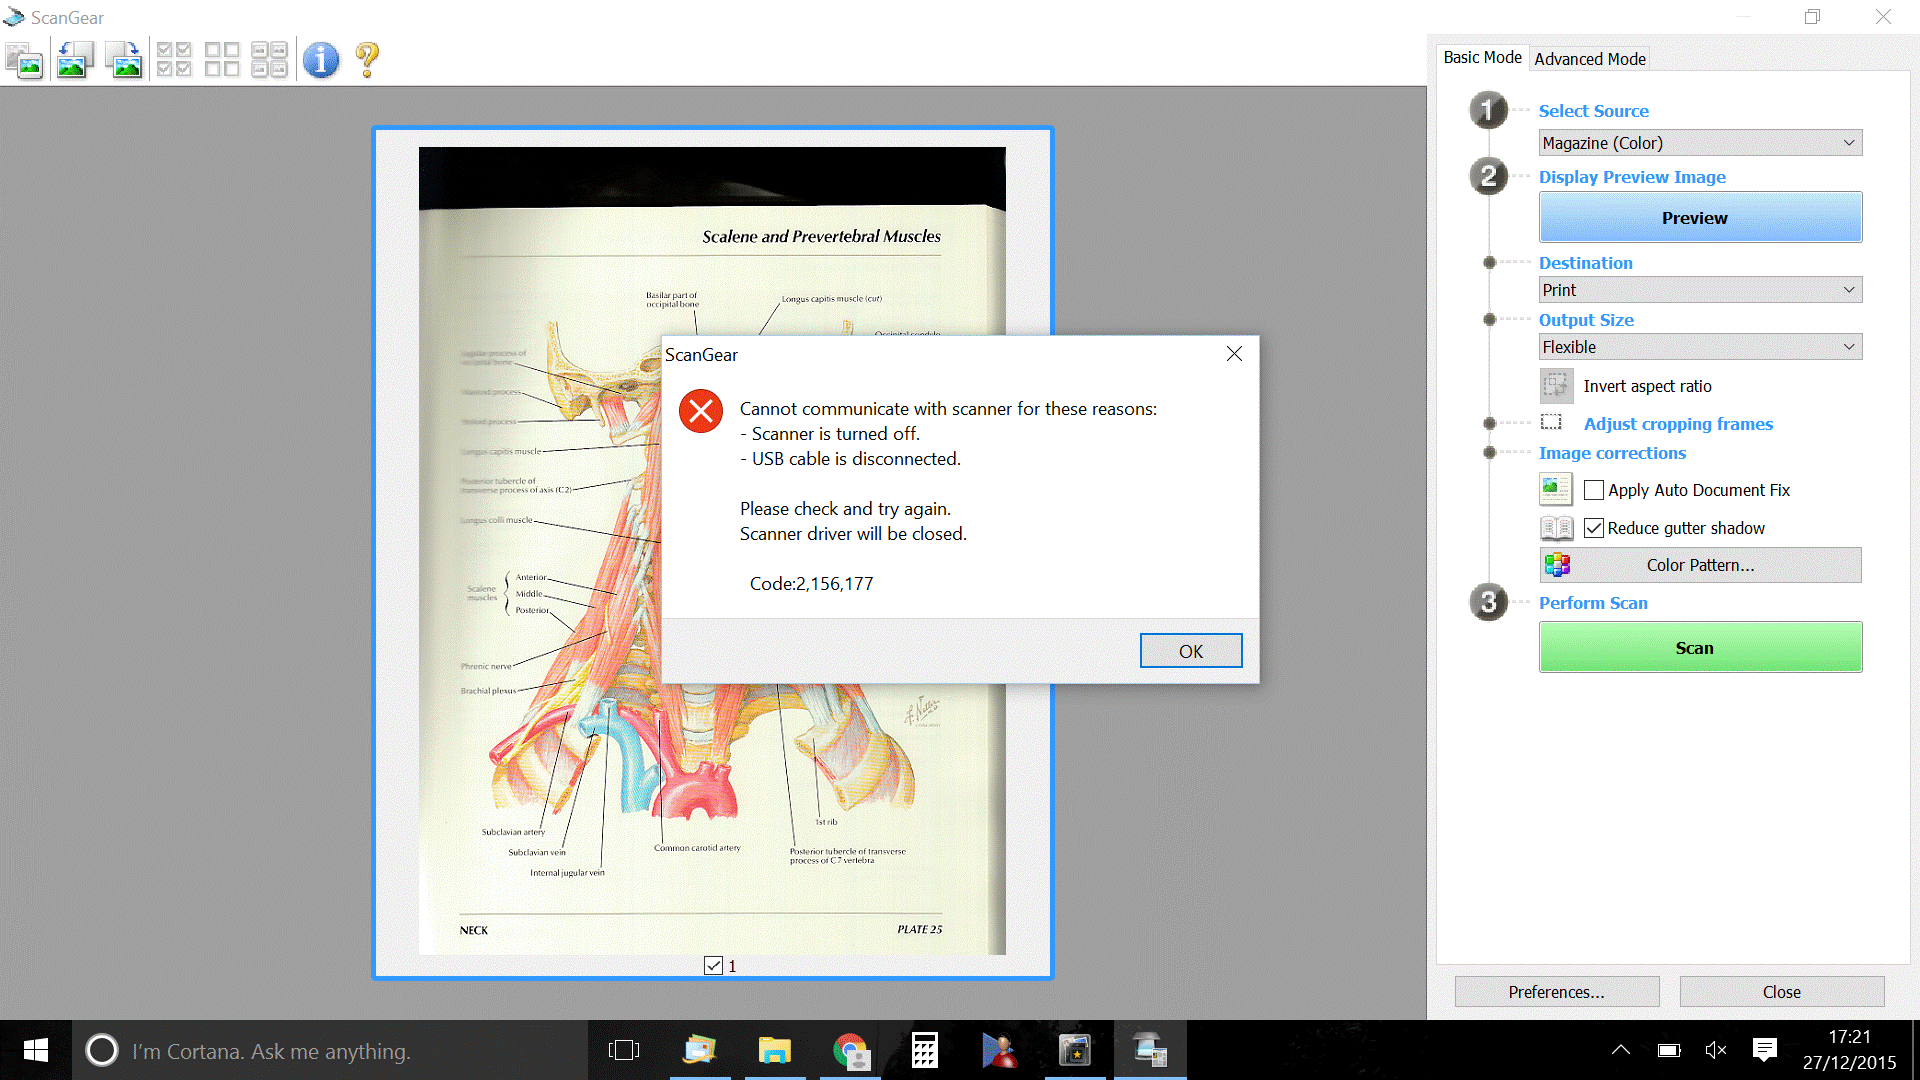
Task: Click the Invert aspect ratio icon
Action: tap(1556, 386)
